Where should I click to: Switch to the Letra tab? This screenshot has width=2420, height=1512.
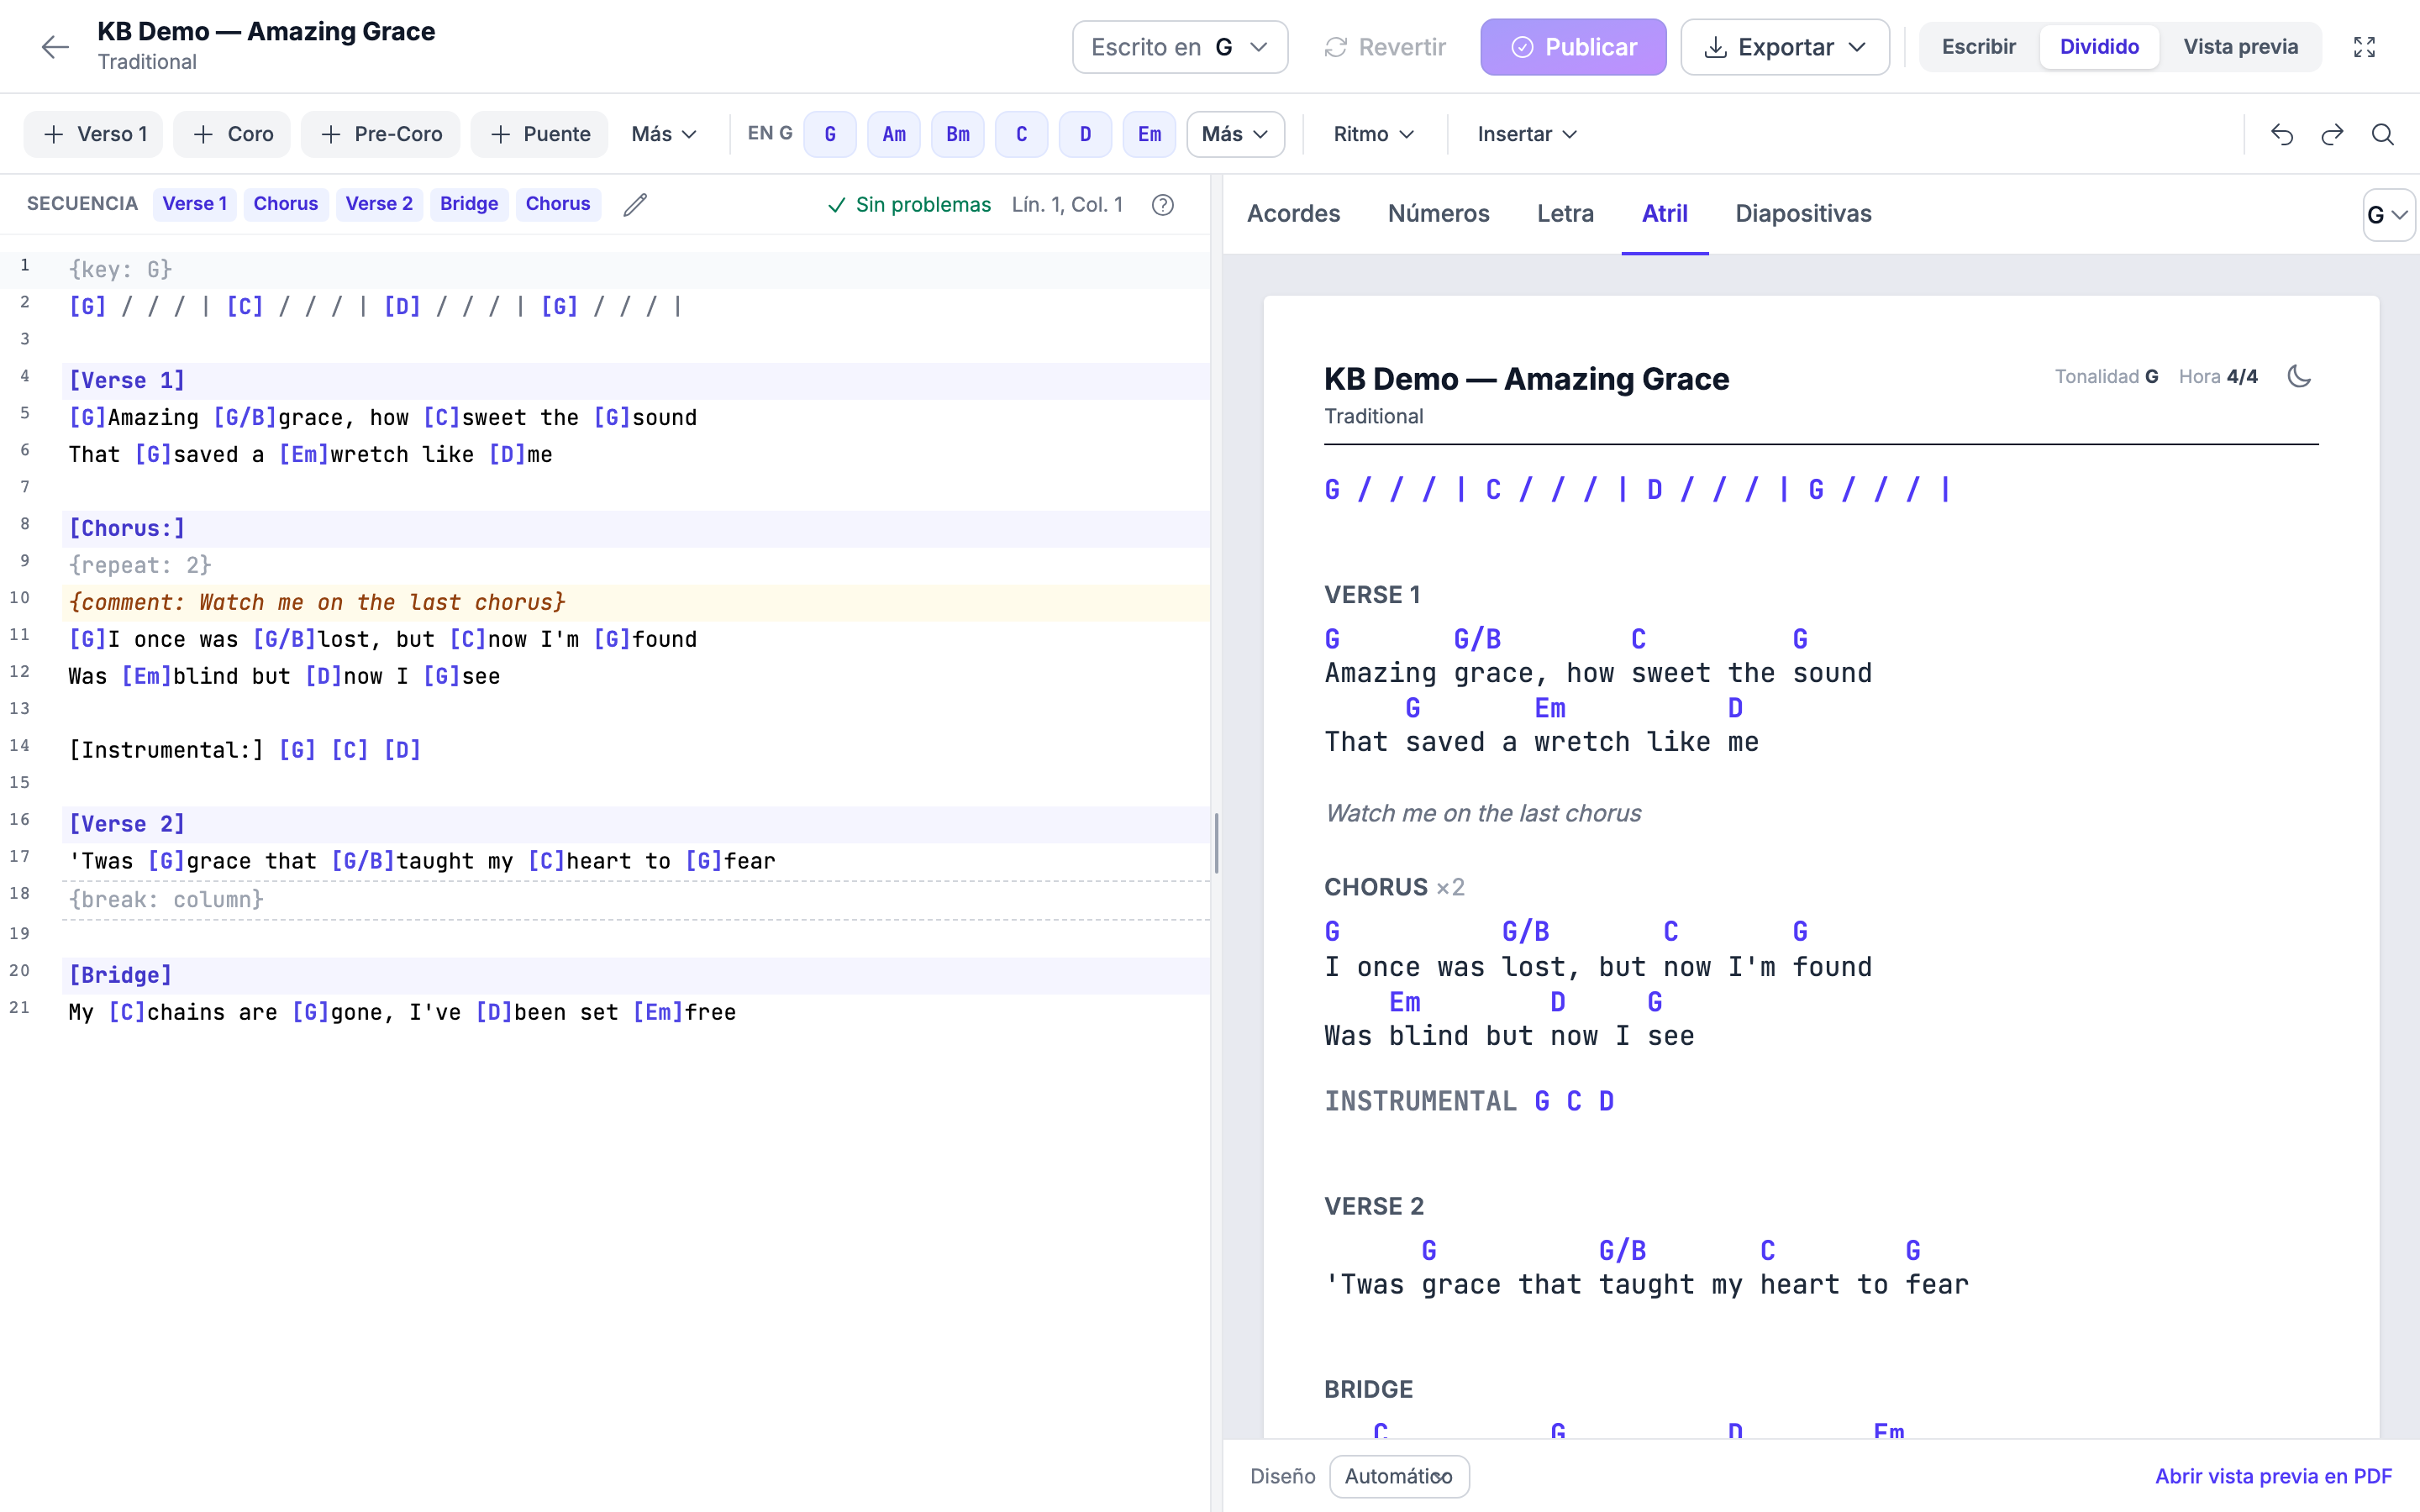pyautogui.click(x=1565, y=214)
